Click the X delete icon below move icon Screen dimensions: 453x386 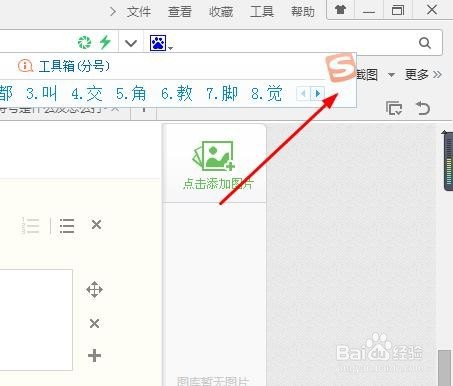94,323
